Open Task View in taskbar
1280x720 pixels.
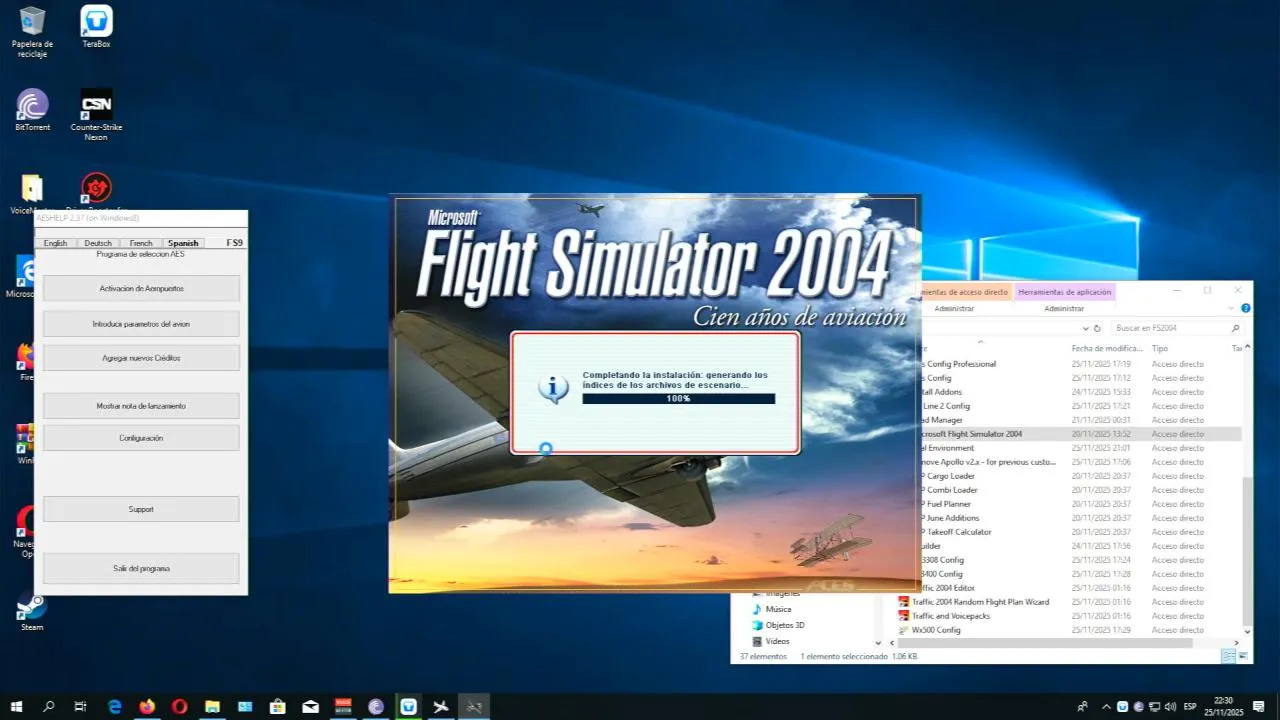(80, 706)
